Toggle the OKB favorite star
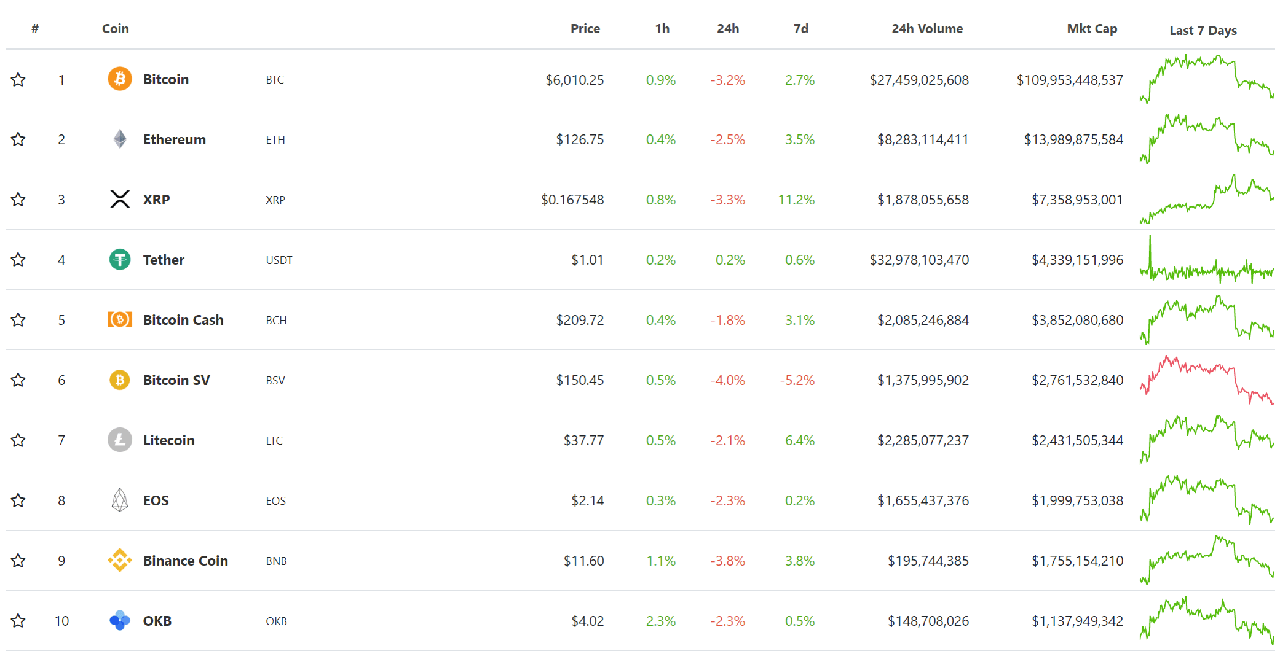The height and width of the screenshot is (654, 1280). point(18,621)
